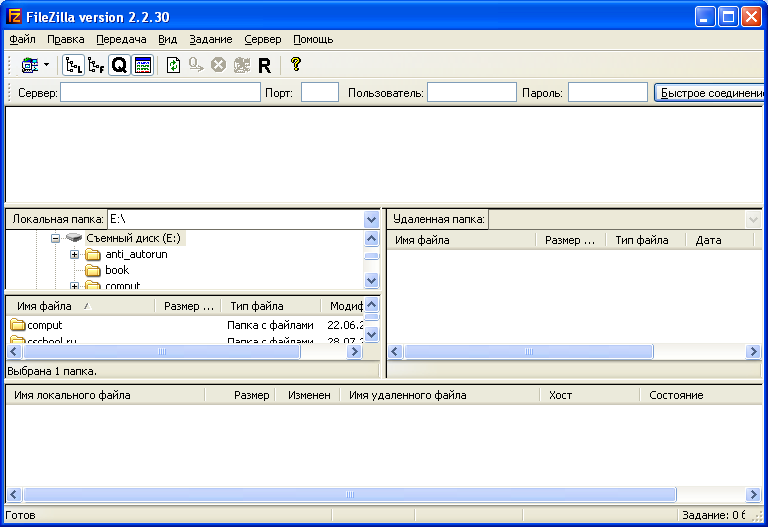Click into the Пароль input field

(608, 92)
